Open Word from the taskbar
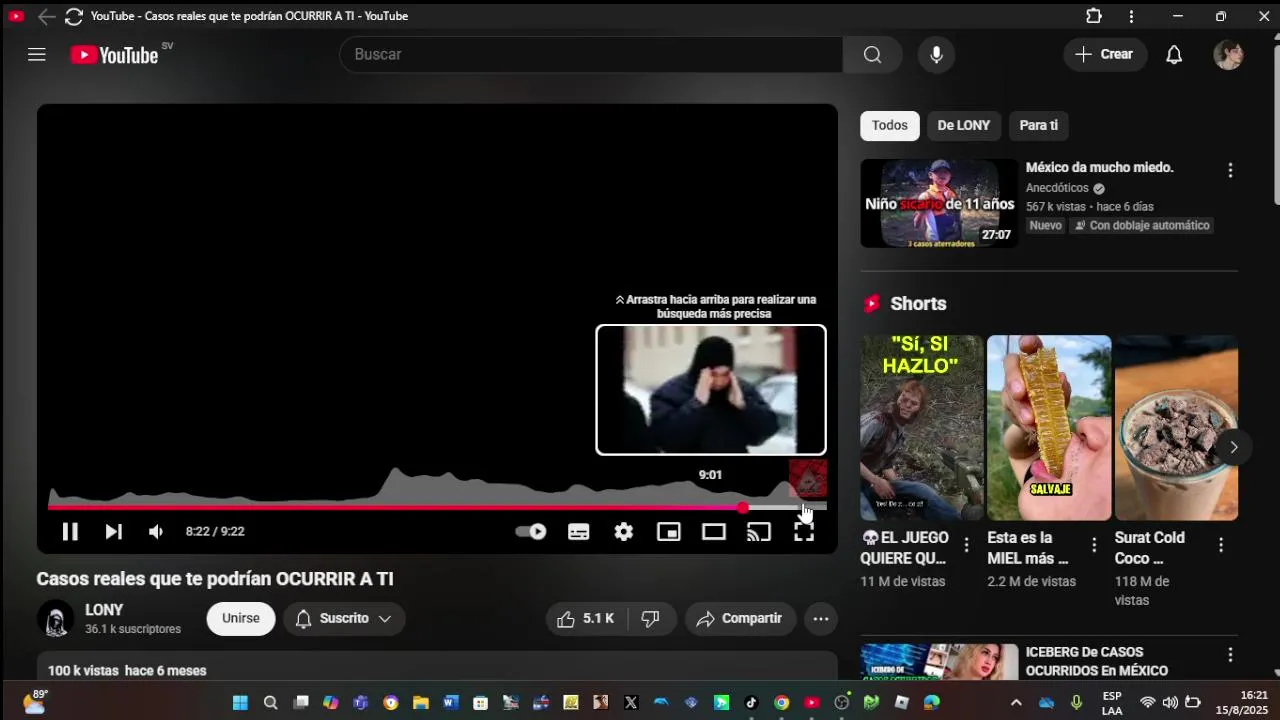The image size is (1280, 720). pyautogui.click(x=451, y=703)
